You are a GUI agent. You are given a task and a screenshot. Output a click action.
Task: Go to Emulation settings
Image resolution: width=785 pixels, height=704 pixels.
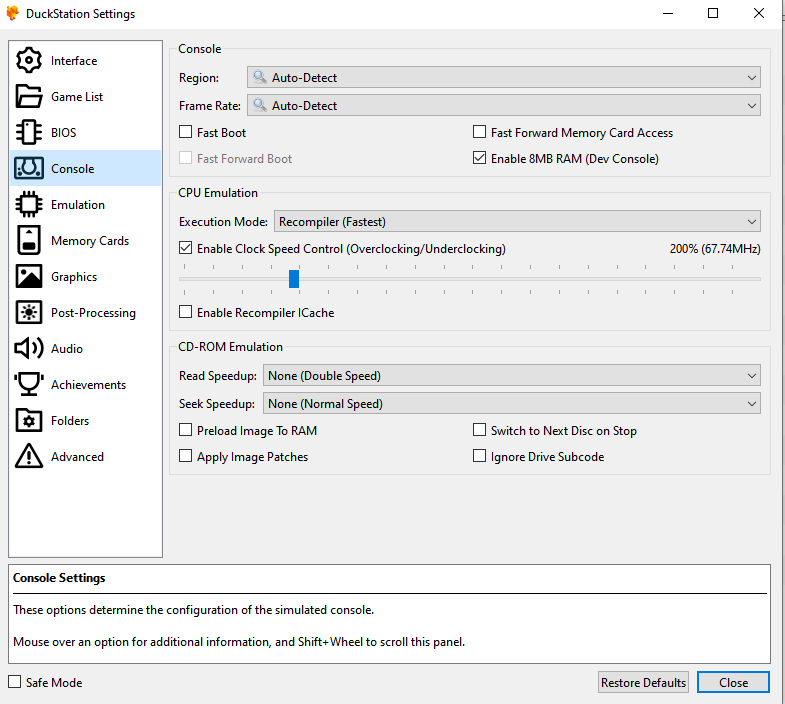click(86, 205)
